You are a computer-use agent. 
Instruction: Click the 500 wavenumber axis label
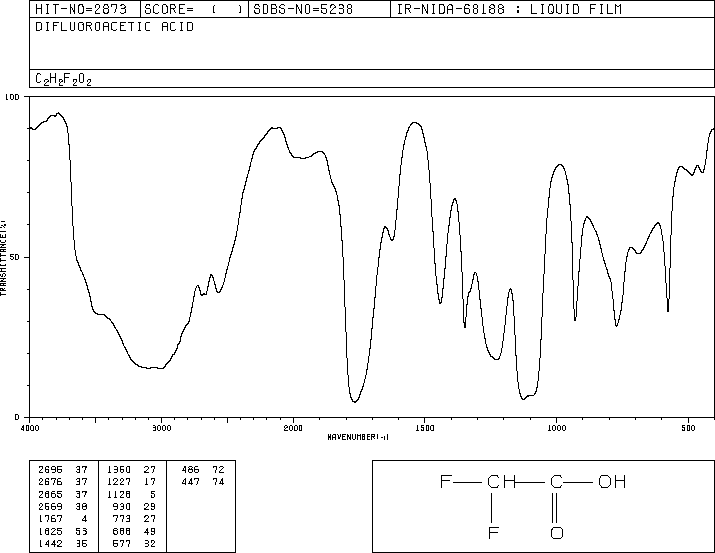688,428
